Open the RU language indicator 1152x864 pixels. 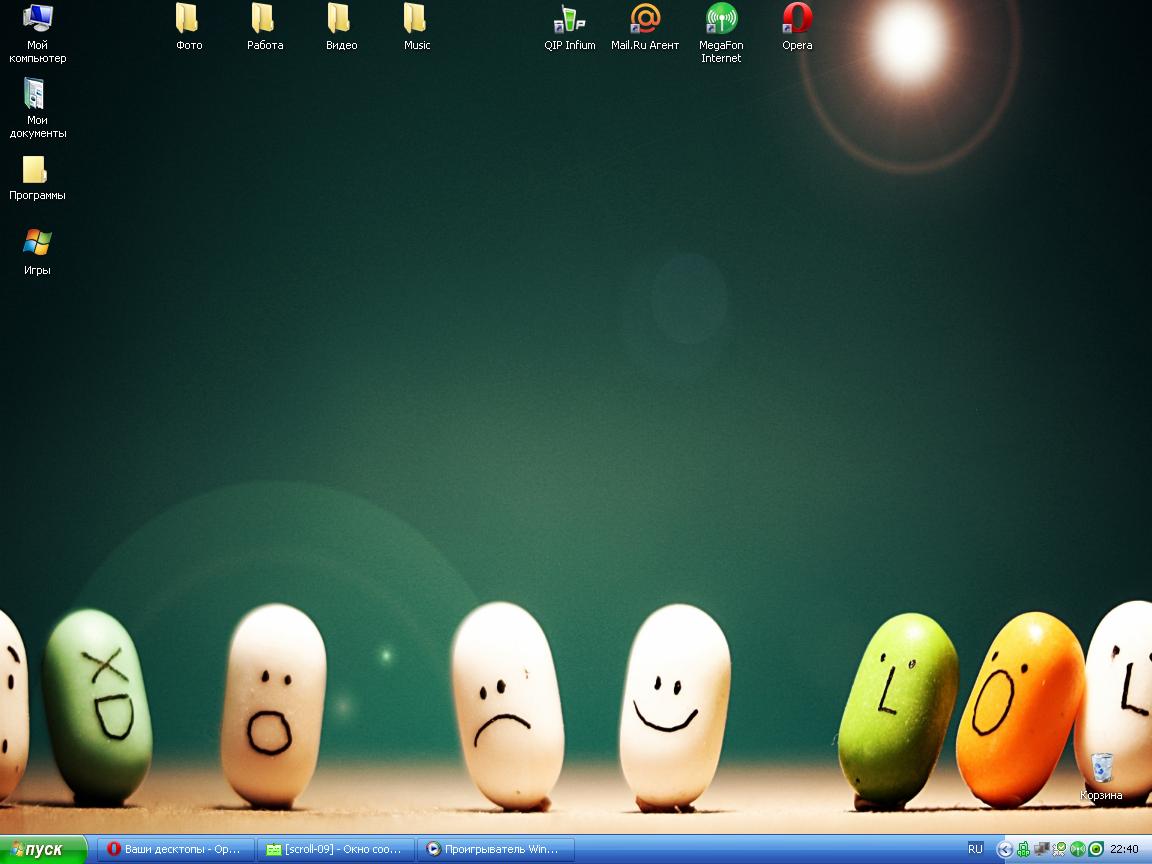(x=975, y=849)
